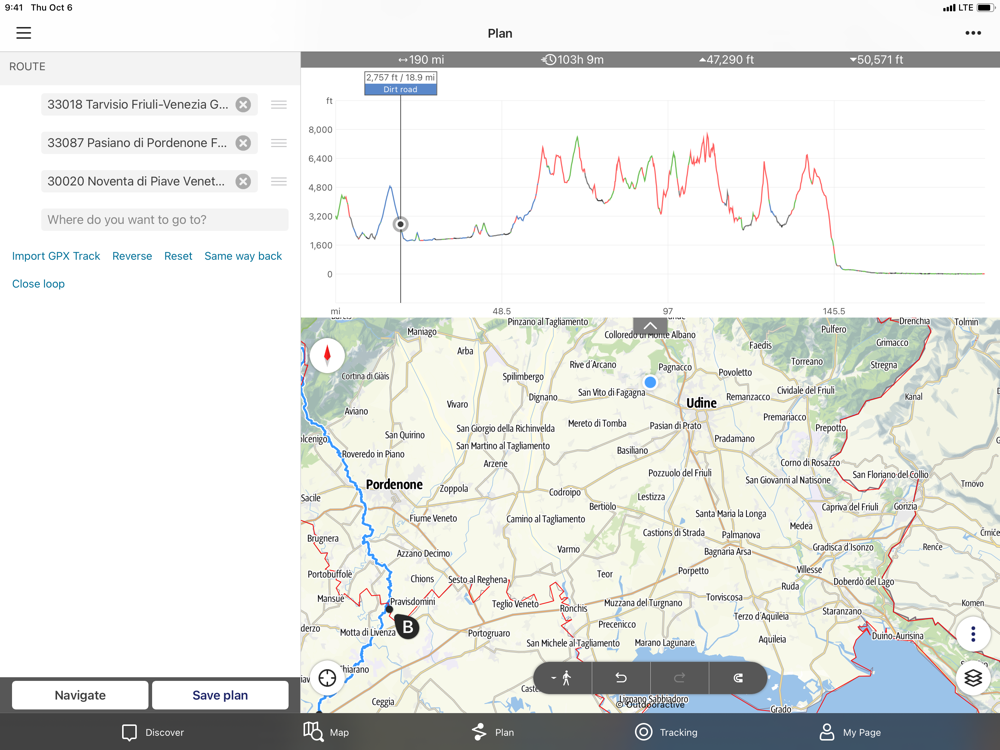Remove the Tarvisio waypoint from route
The width and height of the screenshot is (1000, 750).
point(243,104)
